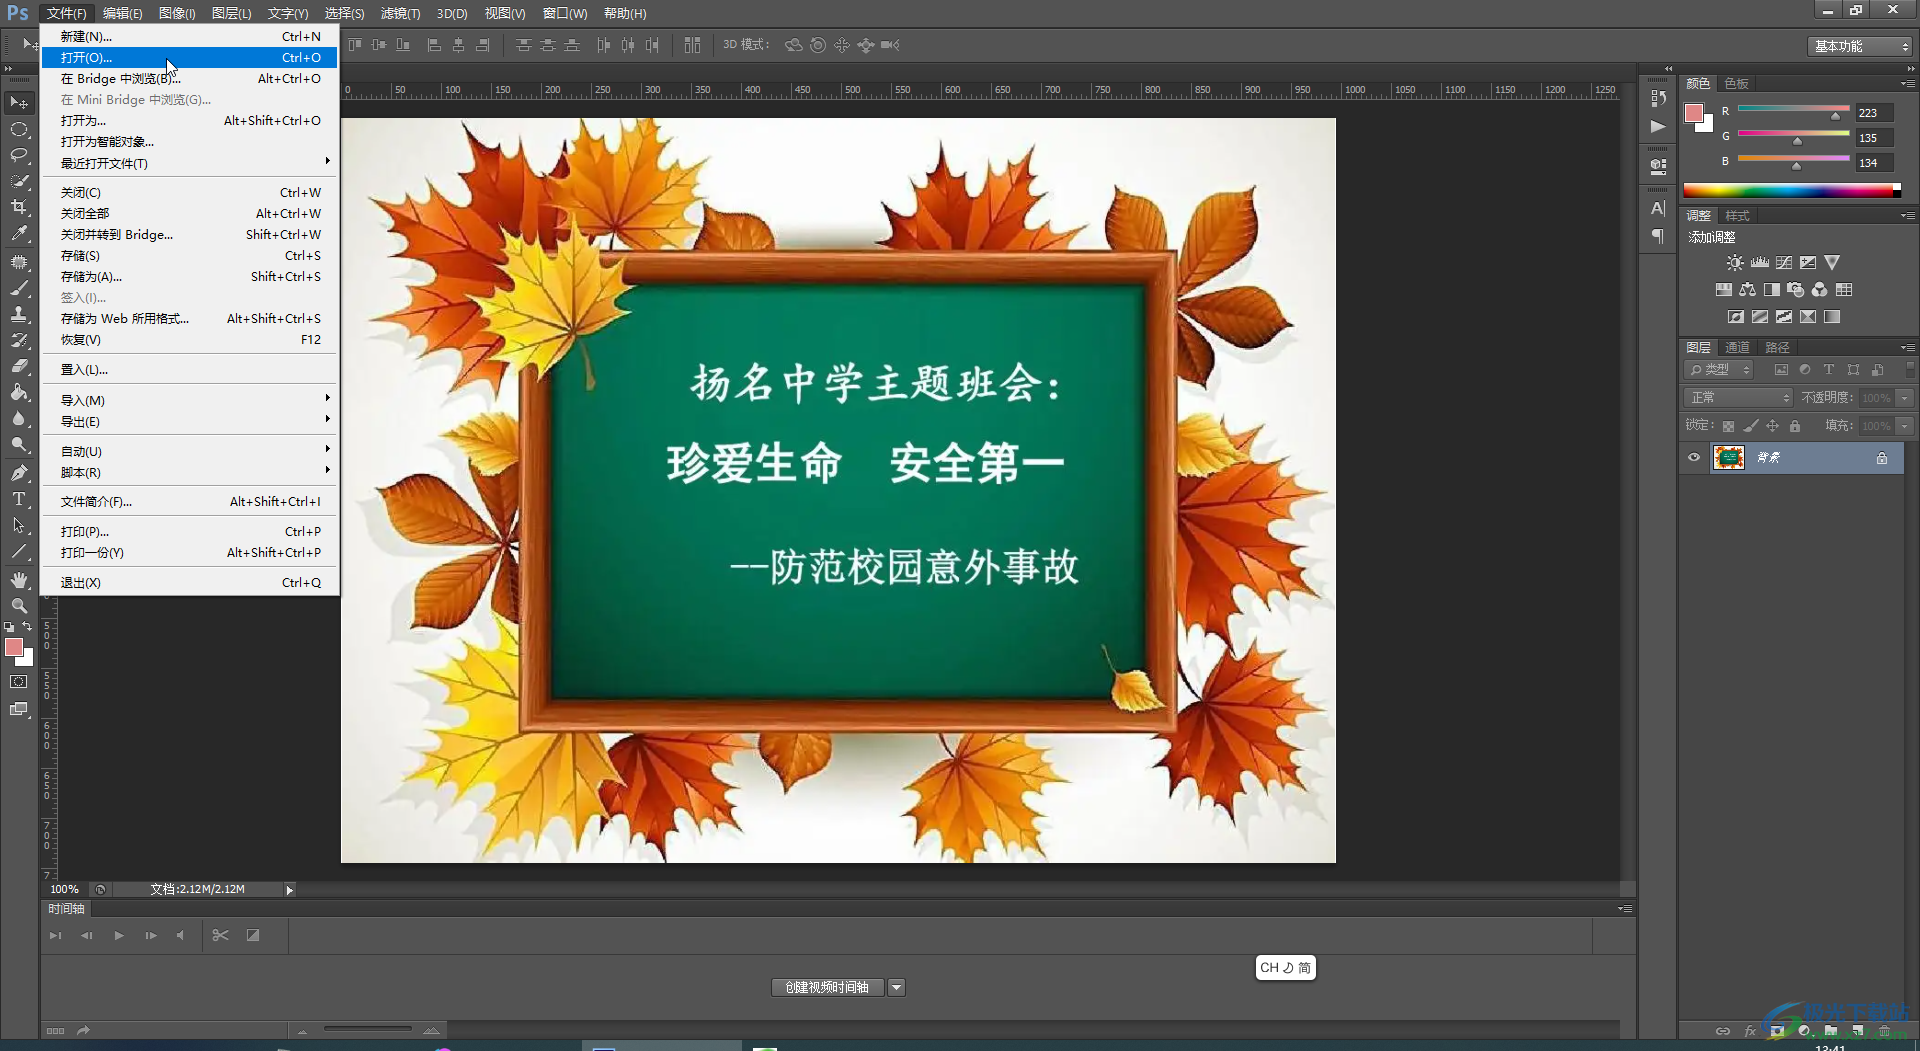This screenshot has height=1051, width=1920.
Task: Open the status bar info arrow
Action: coord(289,890)
